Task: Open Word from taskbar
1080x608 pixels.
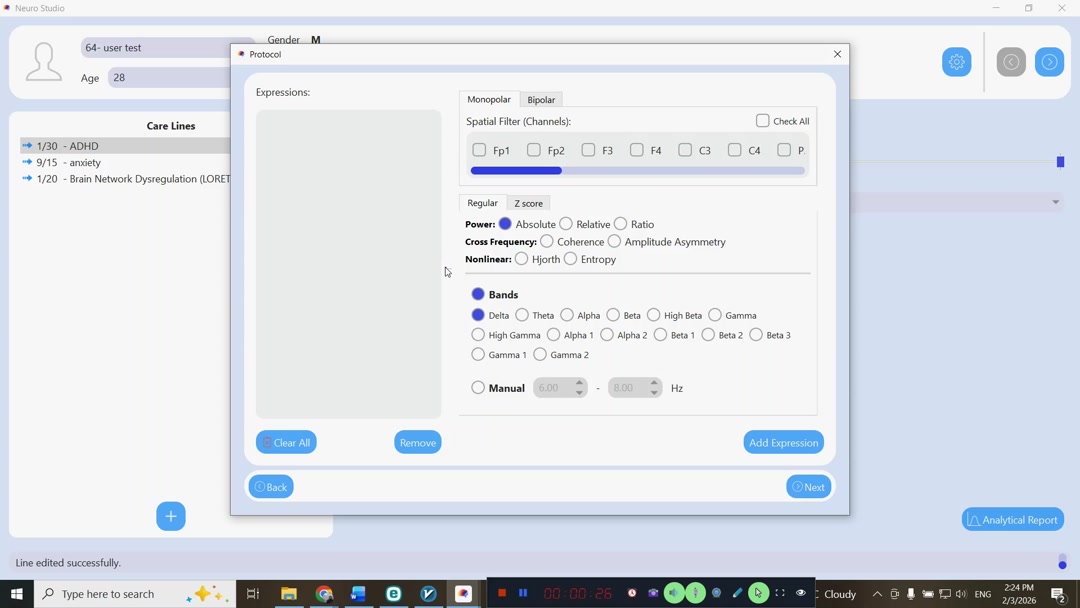Action: (x=358, y=593)
